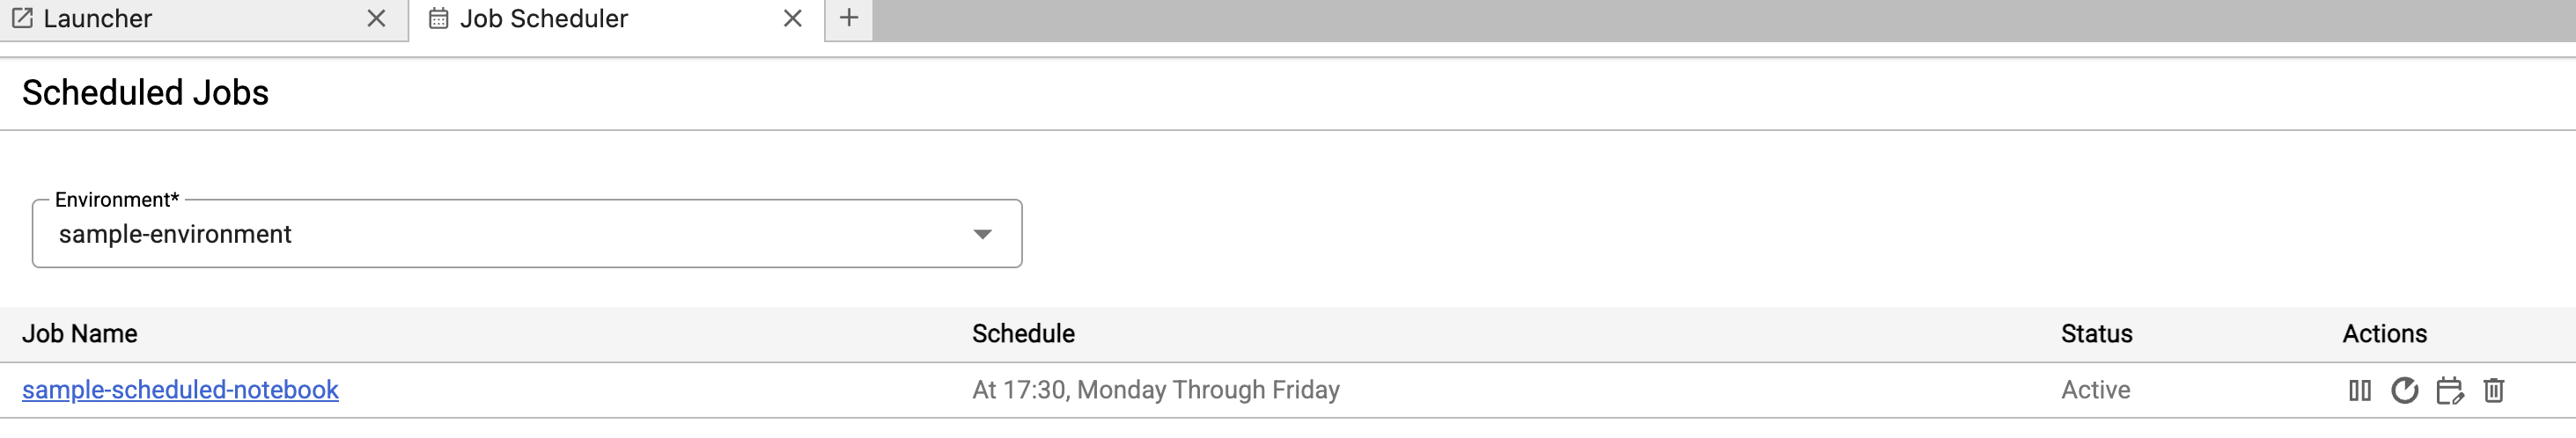The height and width of the screenshot is (438, 2576).
Task: Click the Job Name column header
Action: (x=80, y=334)
